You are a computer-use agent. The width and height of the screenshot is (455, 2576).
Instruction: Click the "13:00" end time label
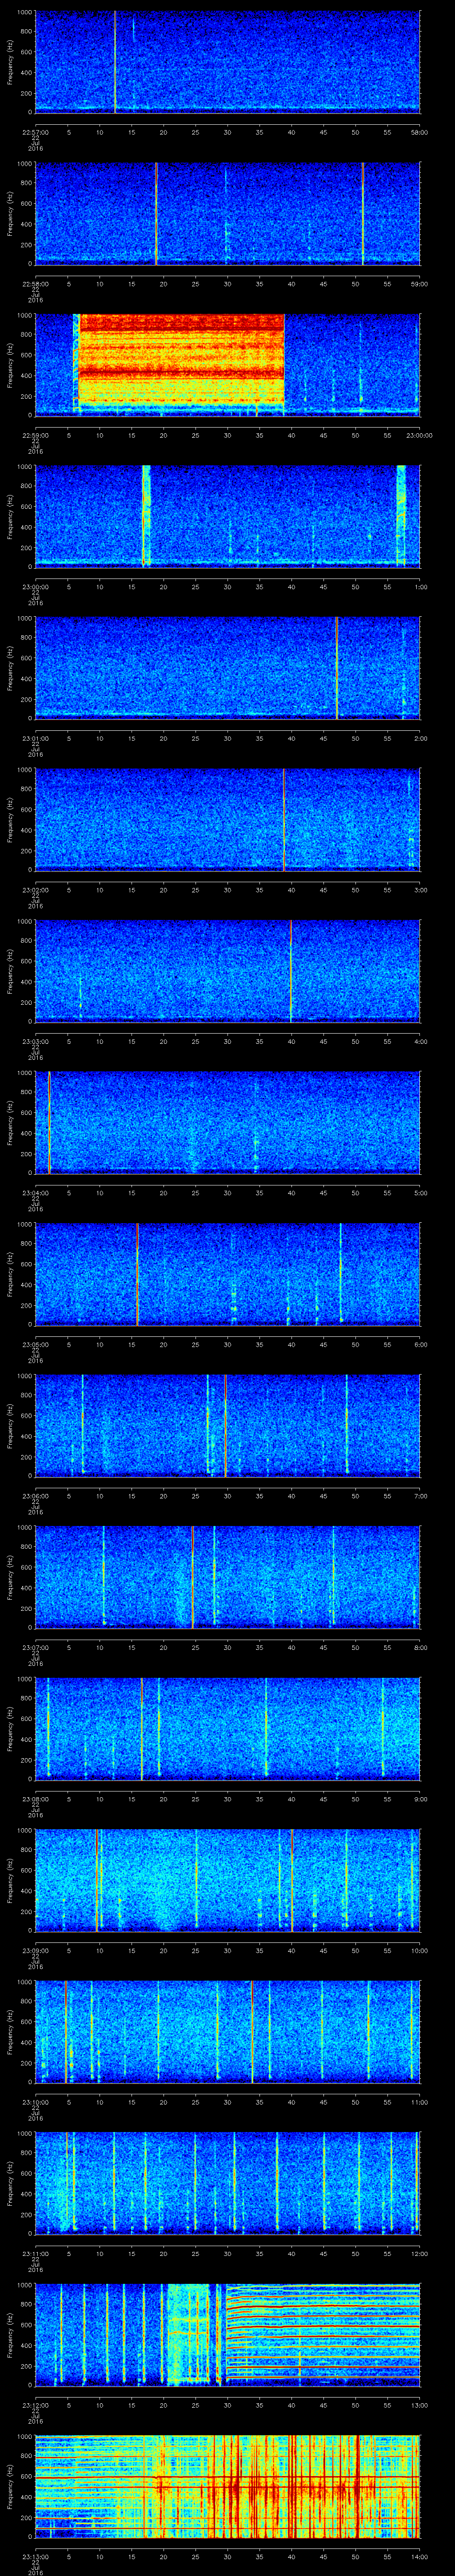point(420,2404)
